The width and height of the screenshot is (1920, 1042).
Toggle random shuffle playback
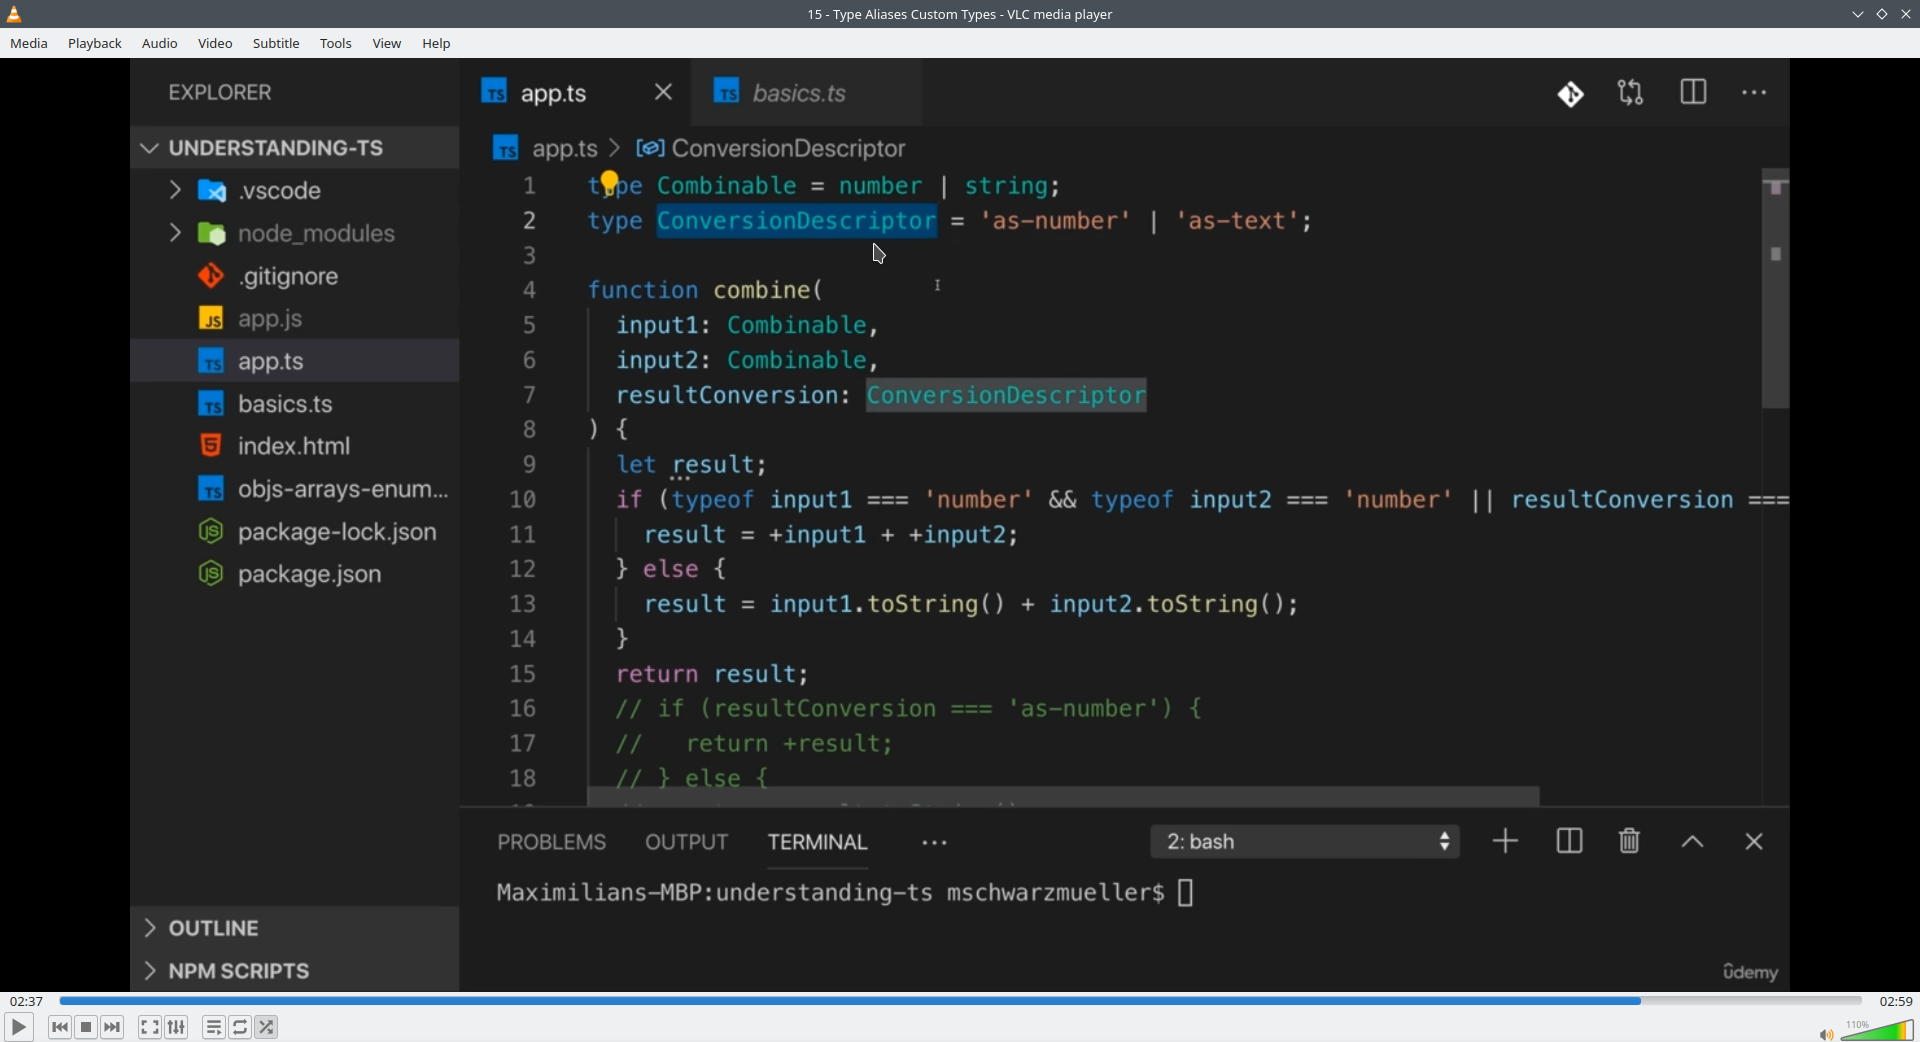pyautogui.click(x=267, y=1027)
